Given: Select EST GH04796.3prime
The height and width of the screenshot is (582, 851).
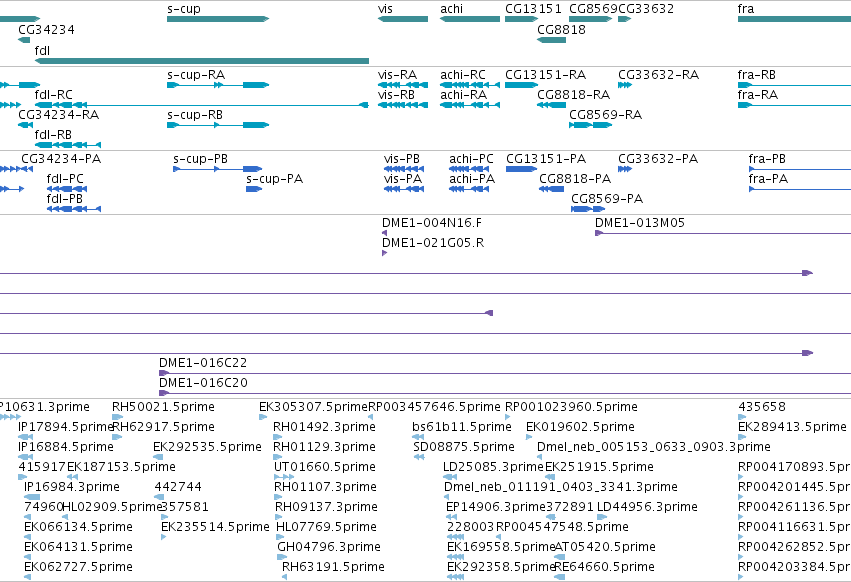Looking at the screenshot, I should click(280, 557).
